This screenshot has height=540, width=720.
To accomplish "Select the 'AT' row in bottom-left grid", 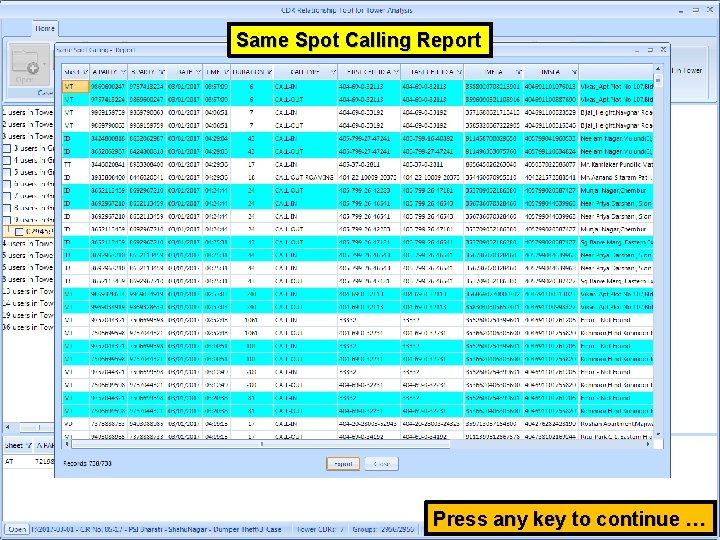I will pos(28,461).
